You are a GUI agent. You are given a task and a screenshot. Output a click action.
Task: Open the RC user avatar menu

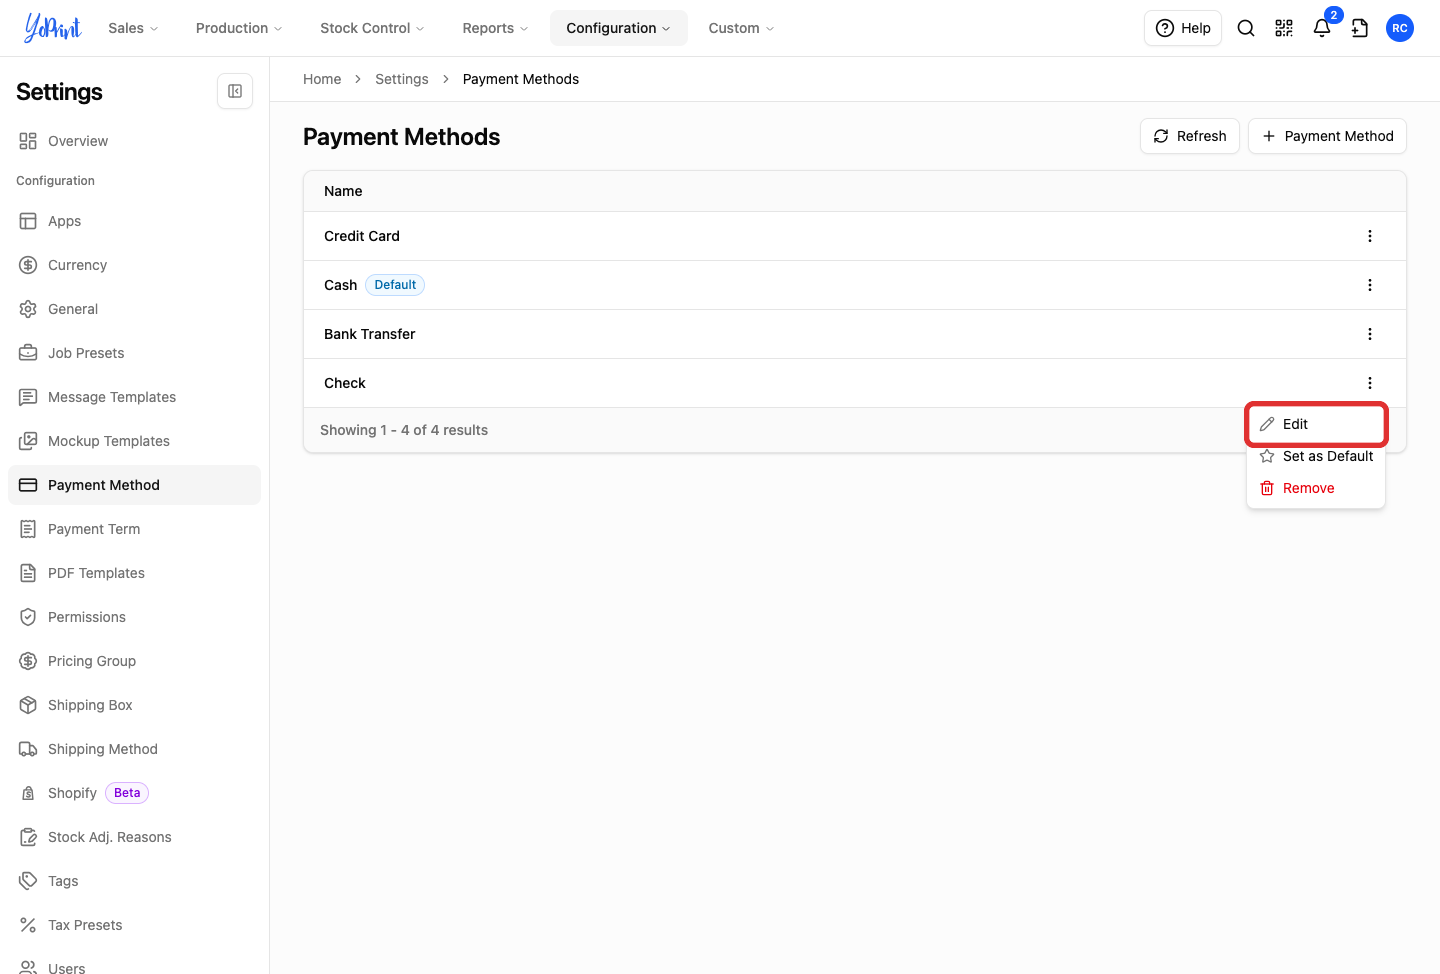click(x=1400, y=28)
